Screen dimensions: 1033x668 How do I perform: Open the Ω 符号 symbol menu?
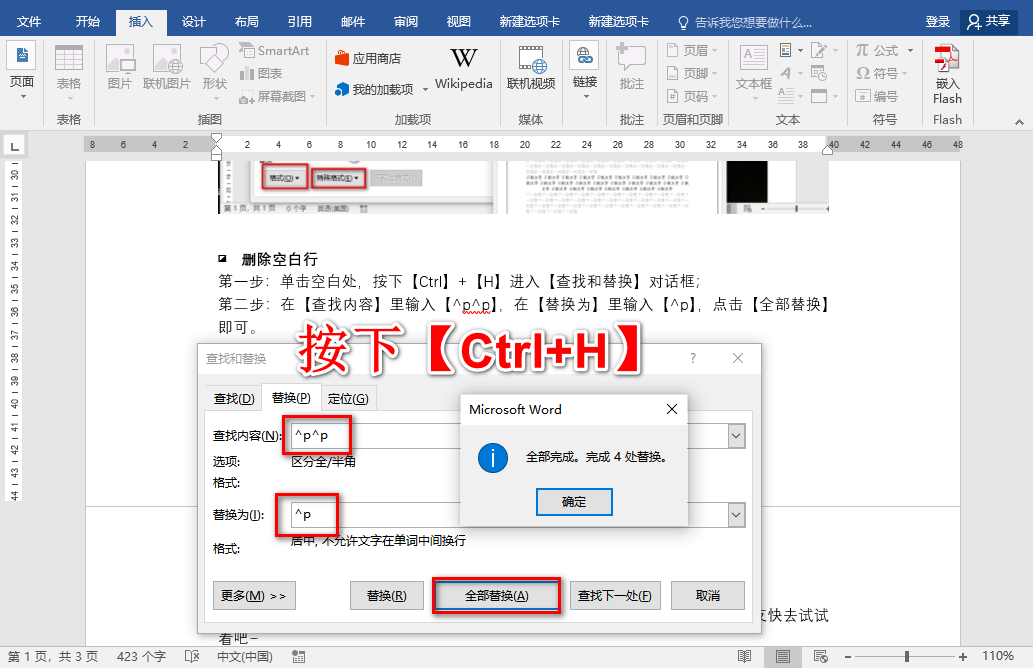(x=881, y=73)
